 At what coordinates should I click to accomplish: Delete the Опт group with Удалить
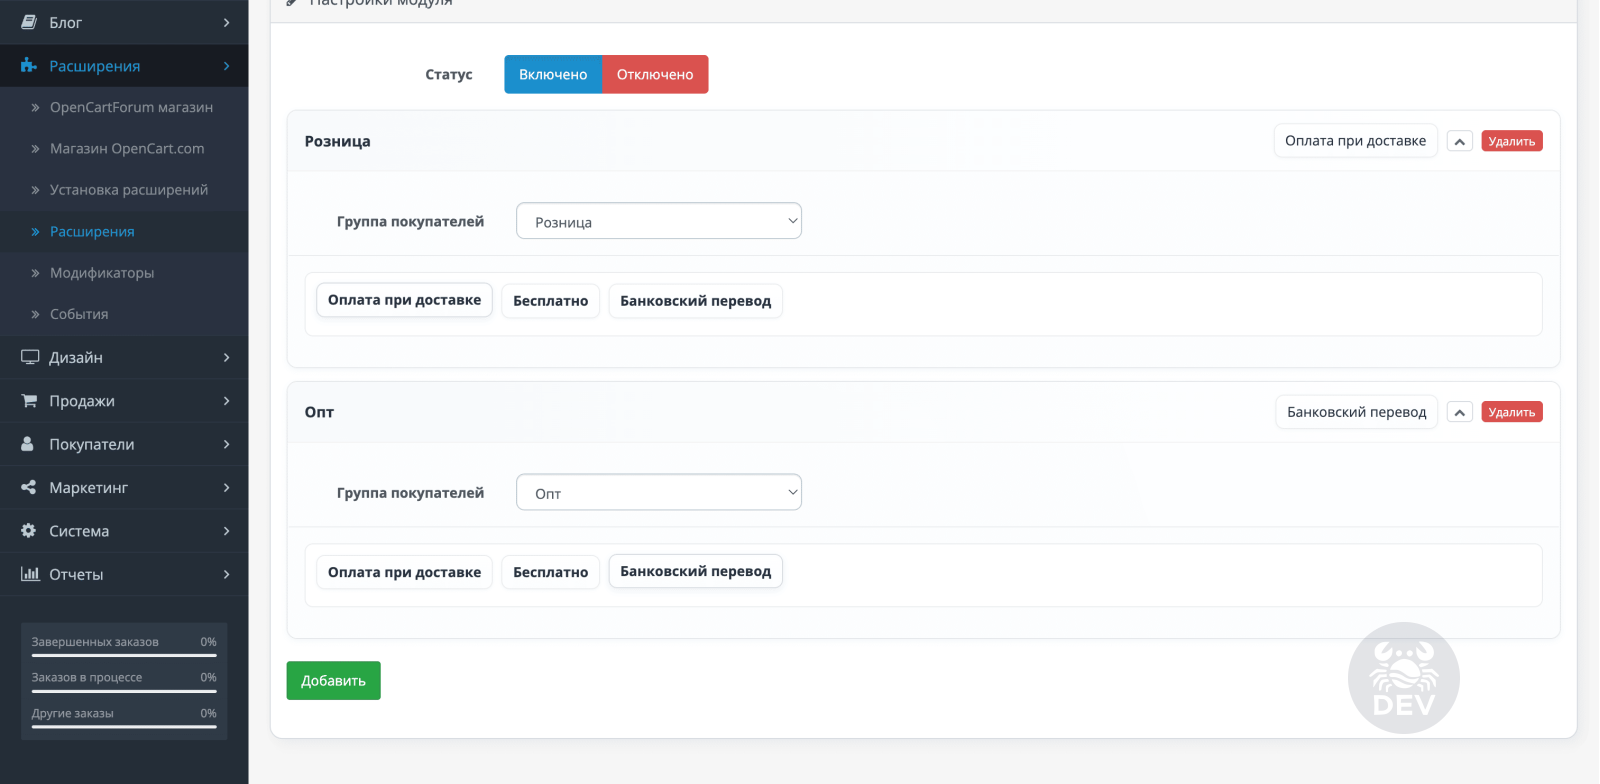(1511, 412)
